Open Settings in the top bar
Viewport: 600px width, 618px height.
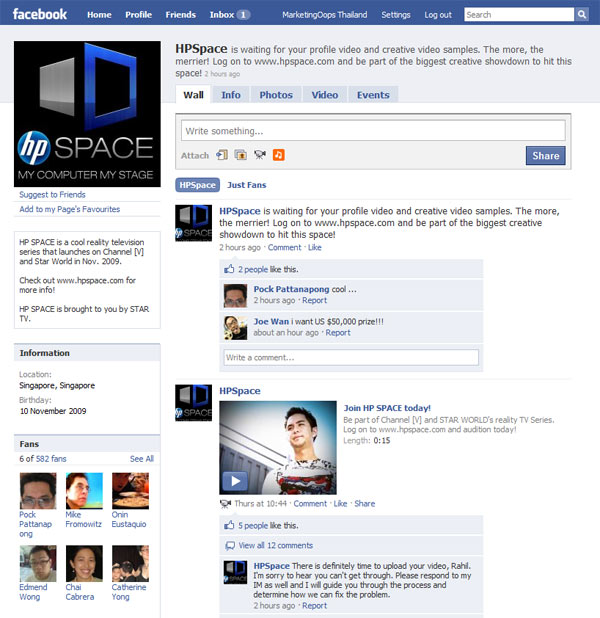395,15
